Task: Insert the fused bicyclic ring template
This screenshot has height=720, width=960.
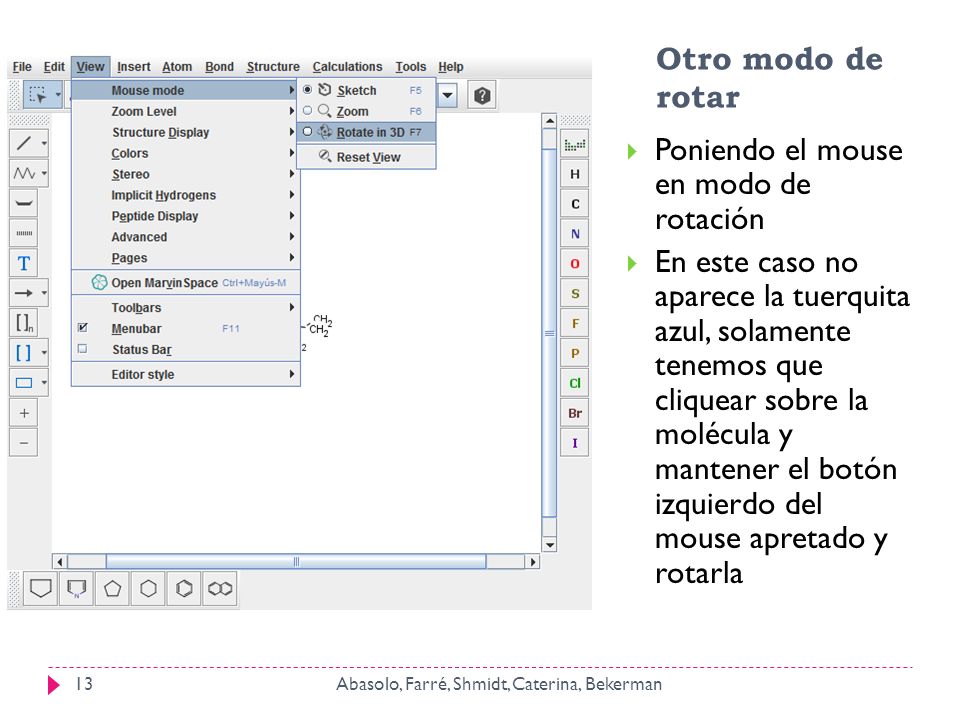Action: 220,589
